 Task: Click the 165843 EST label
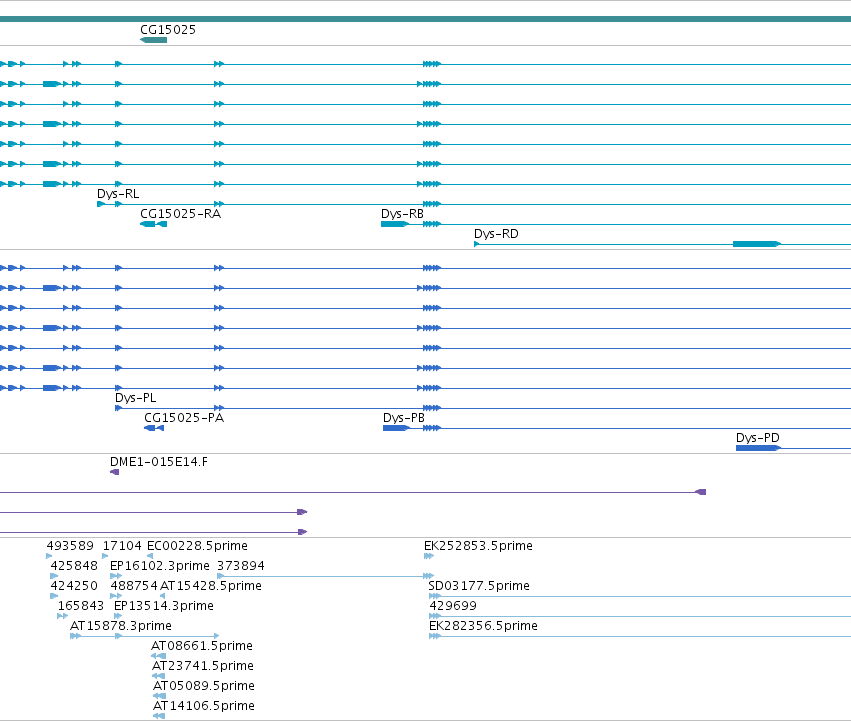pyautogui.click(x=80, y=606)
